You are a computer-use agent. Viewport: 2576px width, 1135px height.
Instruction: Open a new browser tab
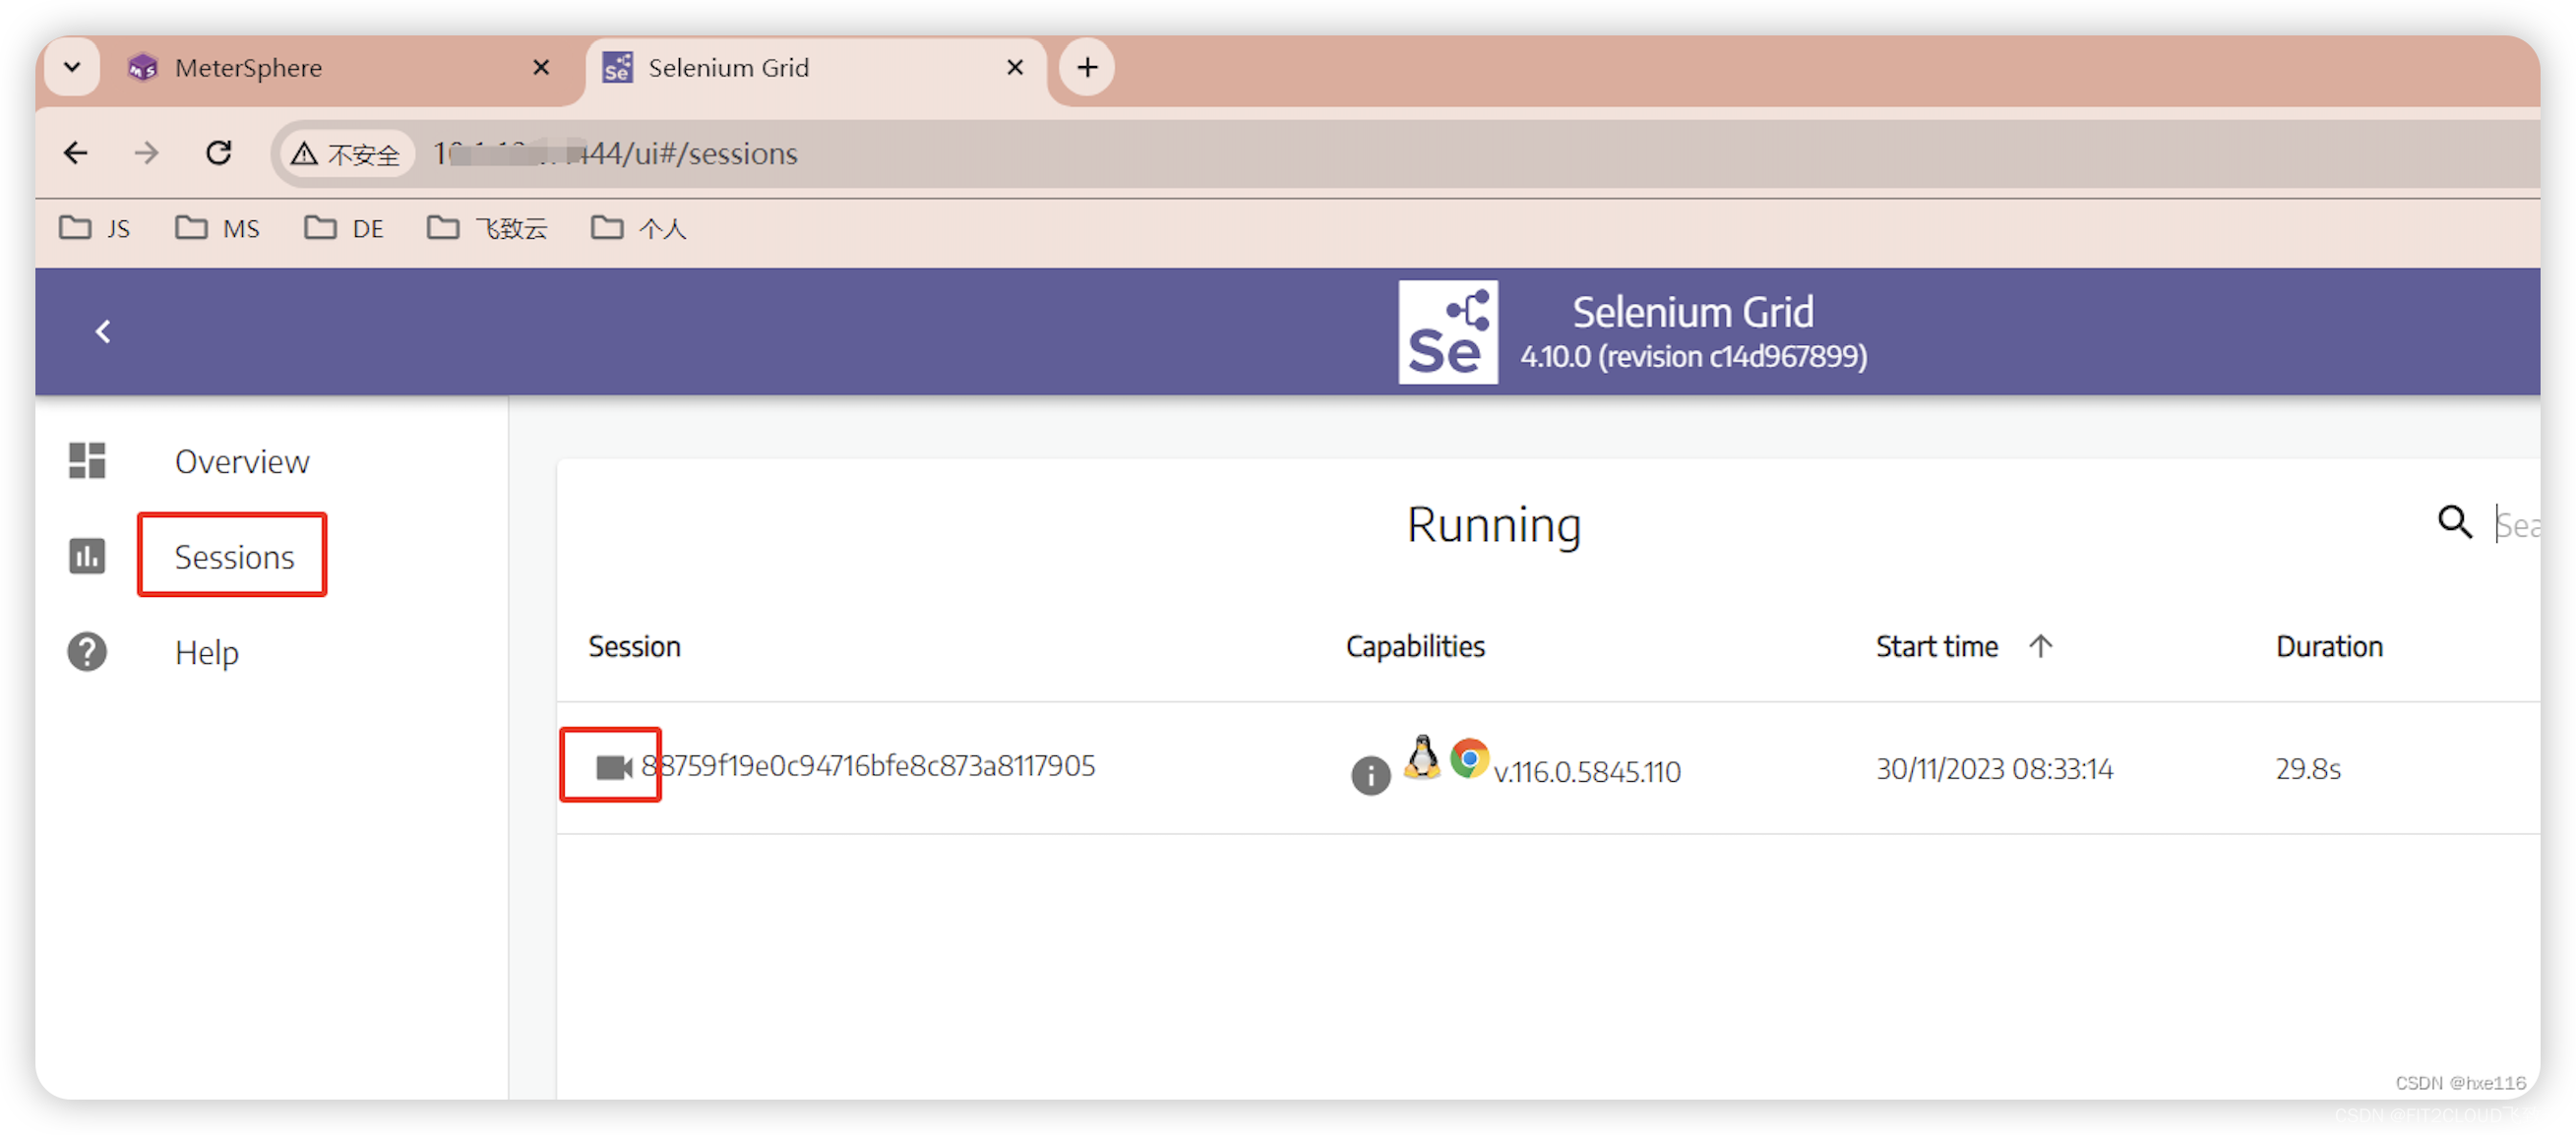1087,68
